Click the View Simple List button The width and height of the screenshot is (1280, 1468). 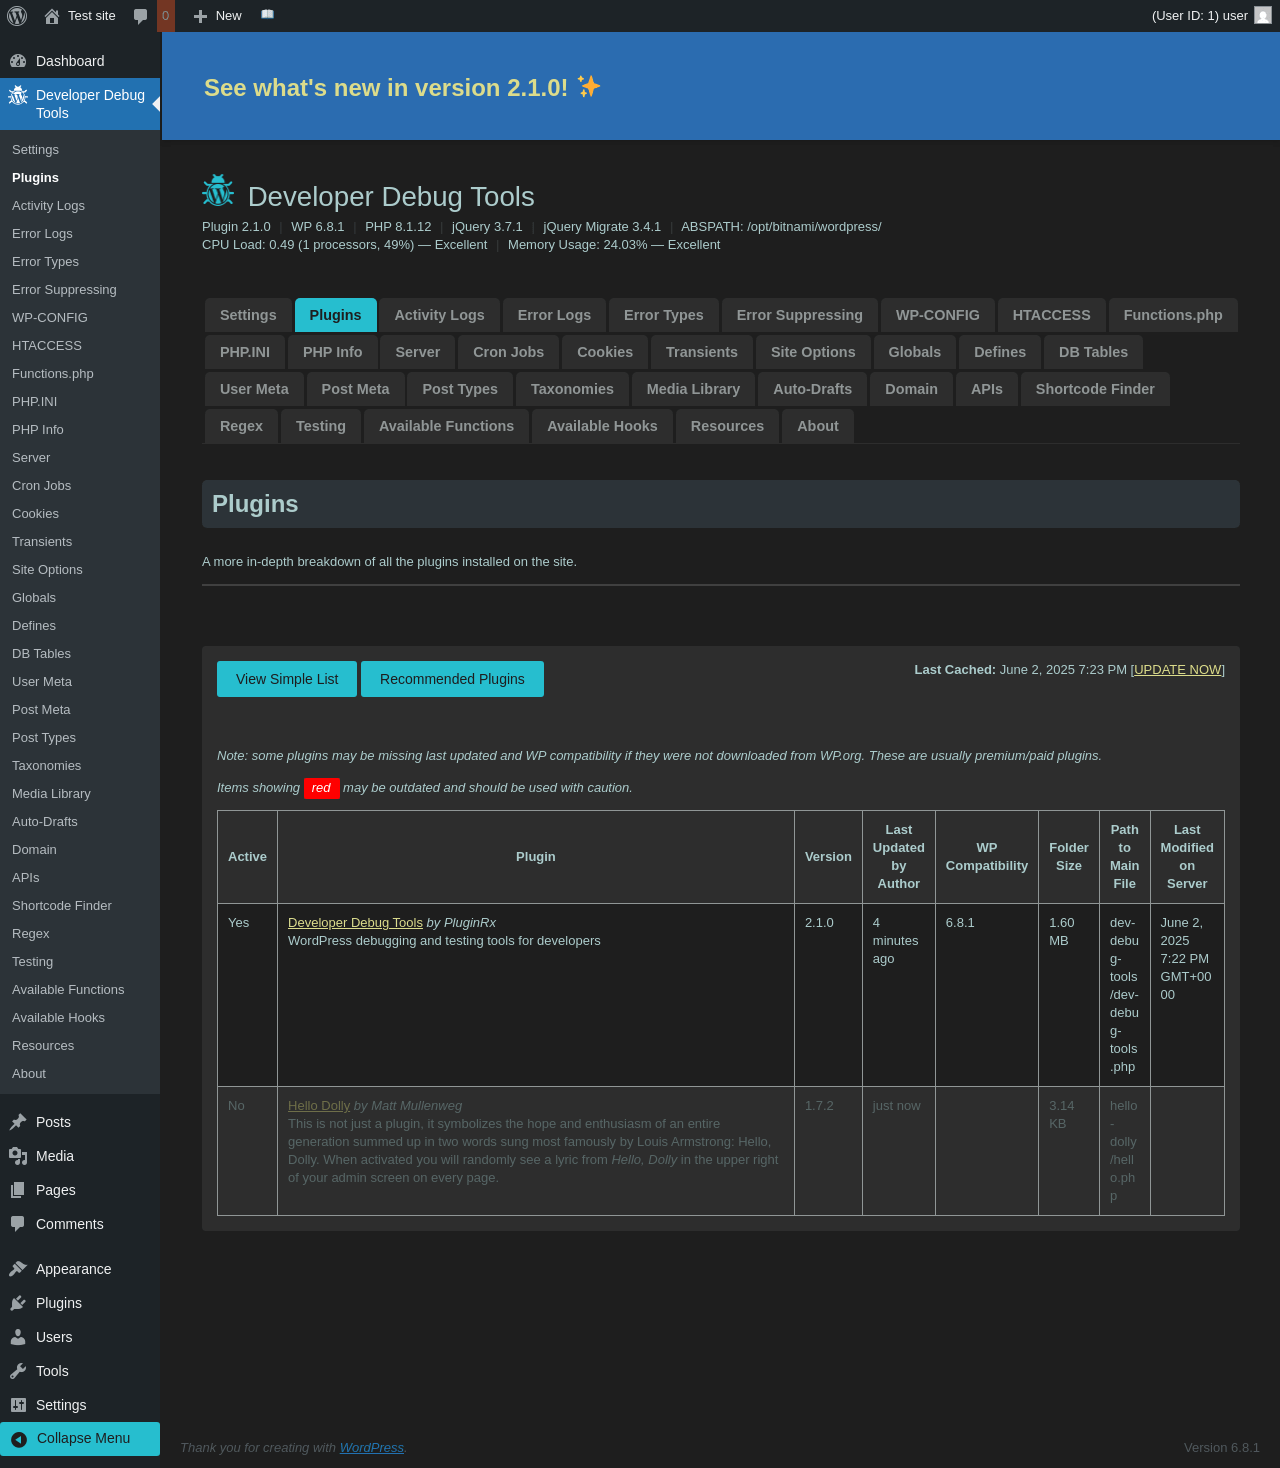coord(287,679)
